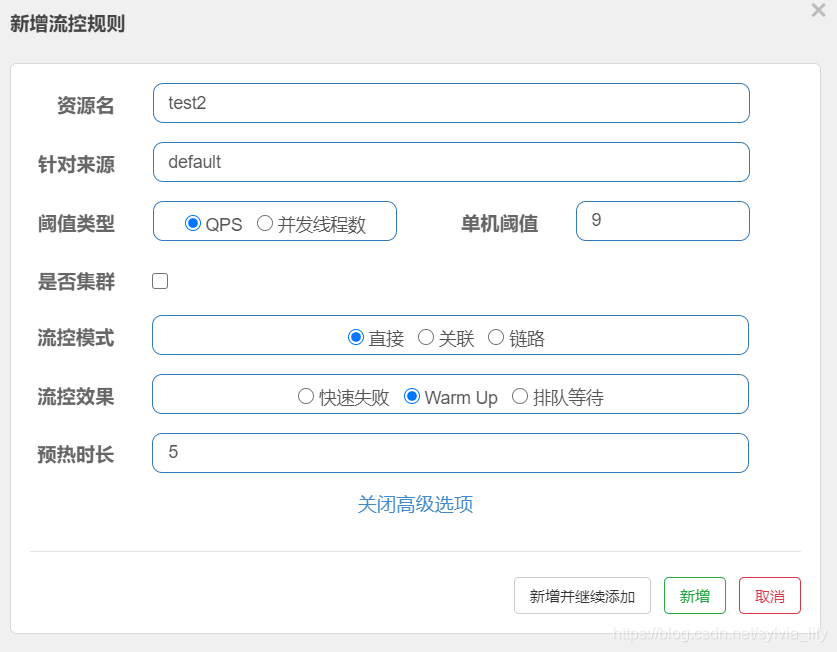837x652 pixels.
Task: Select the QPS threshold type radio
Action: click(x=193, y=223)
